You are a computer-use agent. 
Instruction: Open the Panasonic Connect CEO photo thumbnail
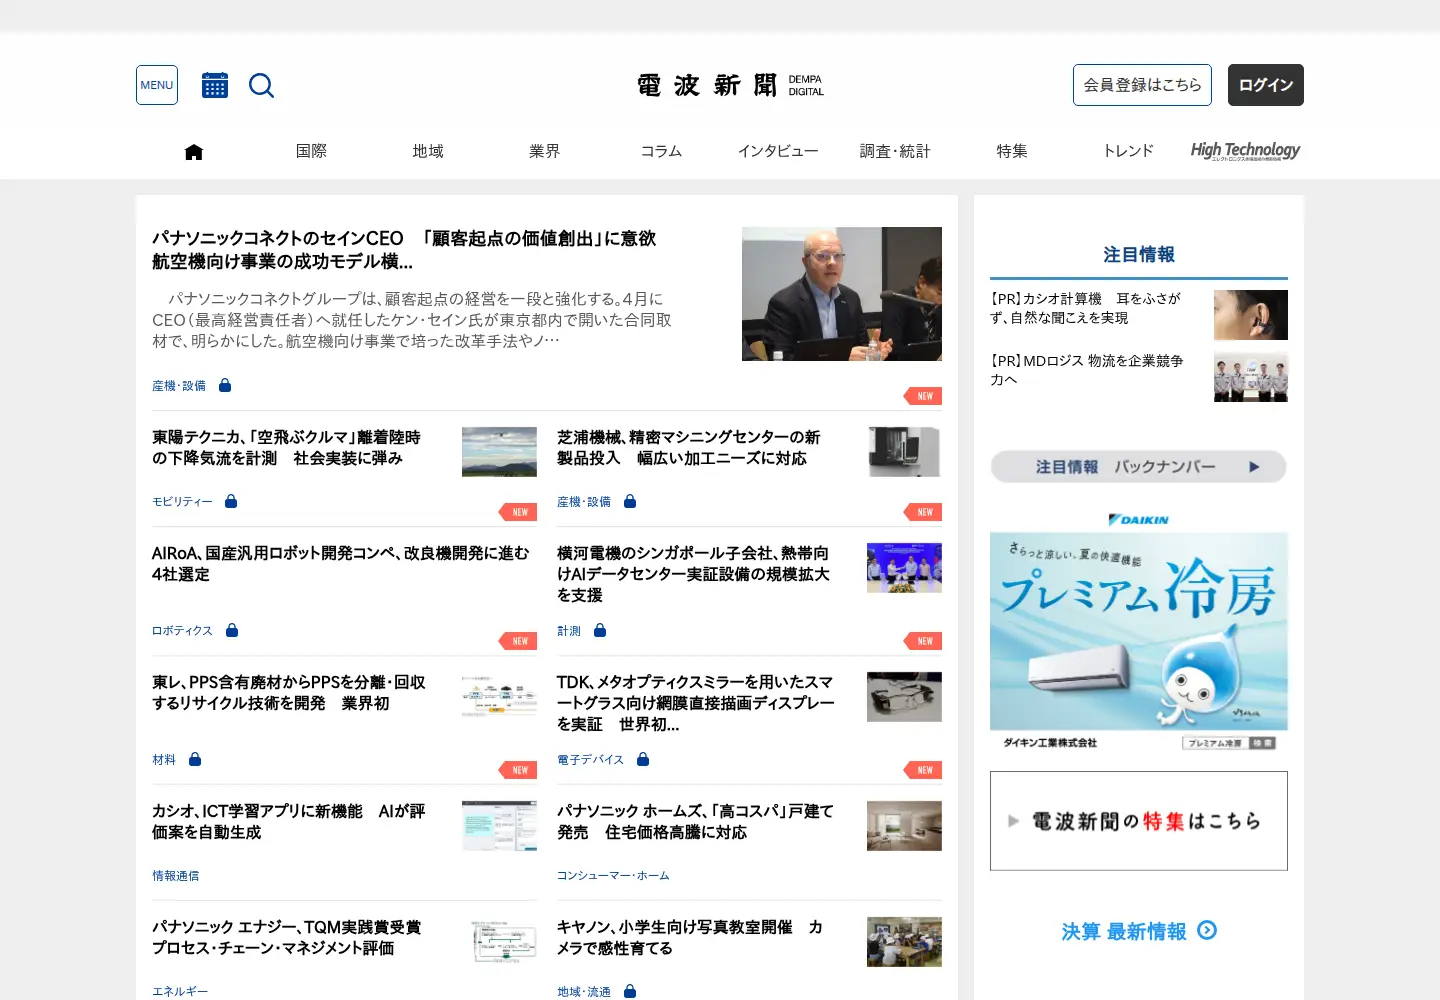pos(842,294)
